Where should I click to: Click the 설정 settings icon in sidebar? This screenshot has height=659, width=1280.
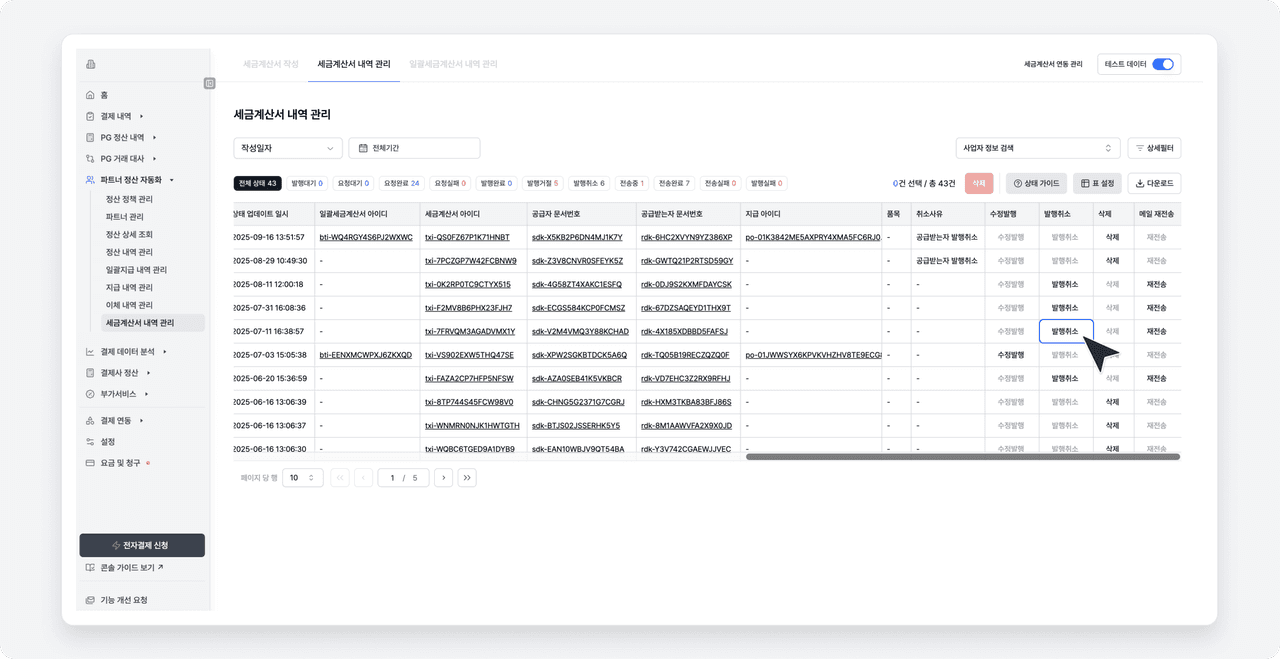90,442
